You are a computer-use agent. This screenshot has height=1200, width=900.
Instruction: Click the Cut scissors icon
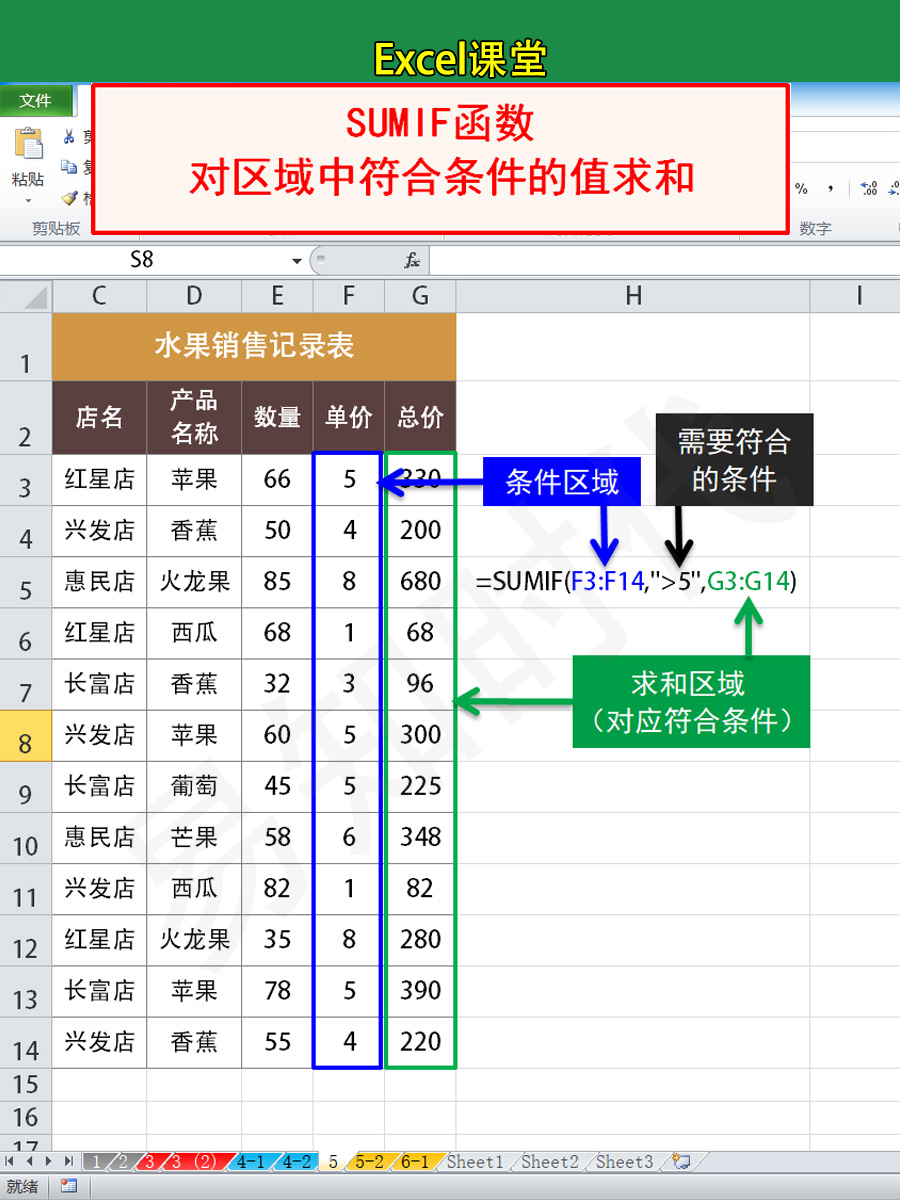point(69,137)
